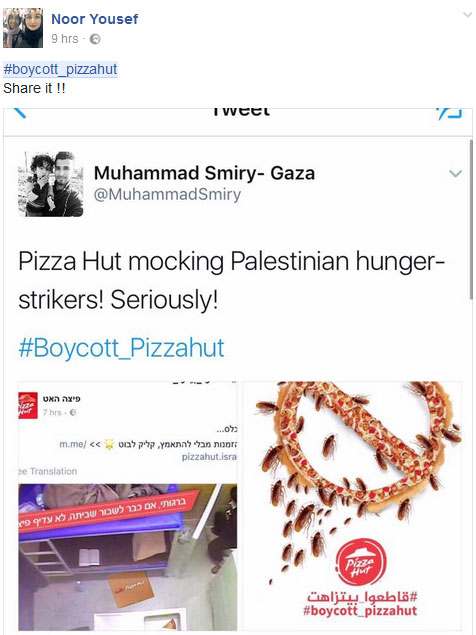Open the #boycott_pizzahut hashtag in post
The image size is (476, 635).
(x=60, y=69)
